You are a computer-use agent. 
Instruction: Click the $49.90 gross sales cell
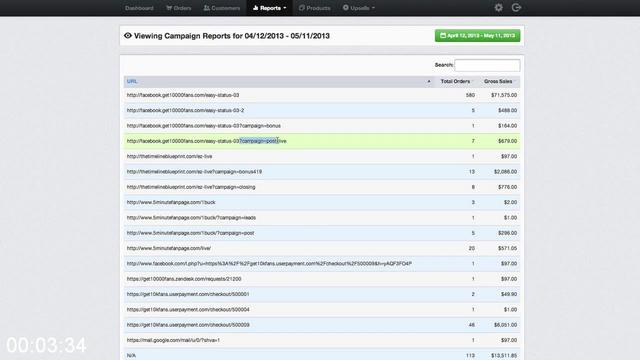click(x=509, y=294)
